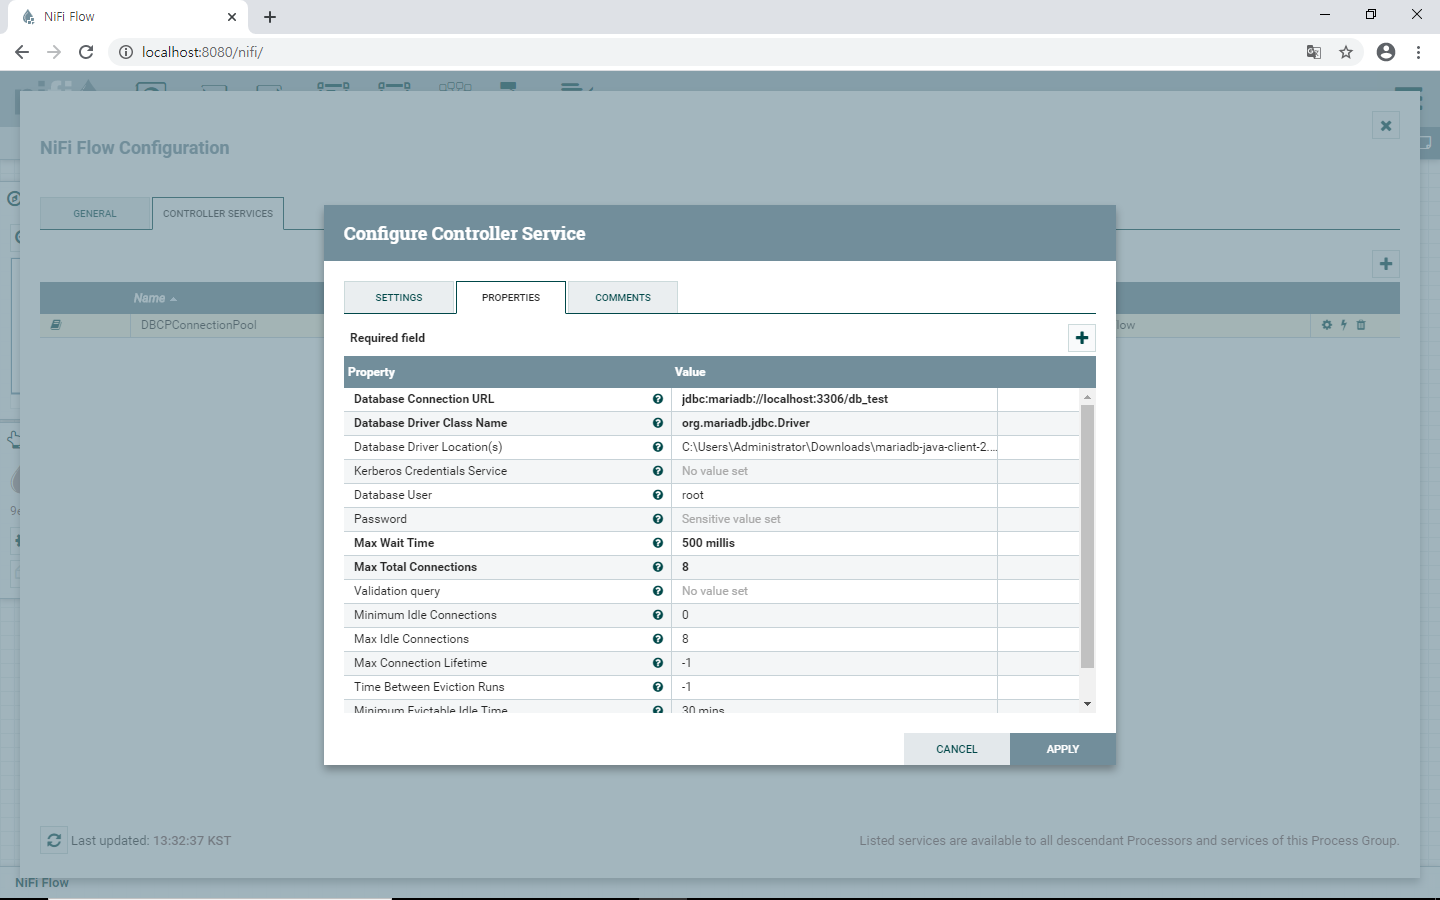Edit the Password sensitive value
The image size is (1440, 900).
coord(835,519)
